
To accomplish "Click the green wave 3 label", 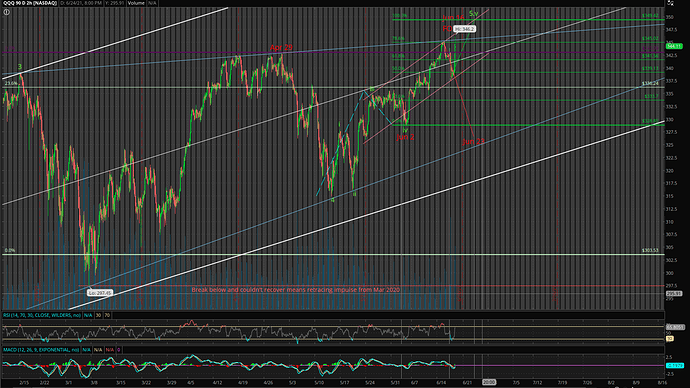I will (x=20, y=67).
